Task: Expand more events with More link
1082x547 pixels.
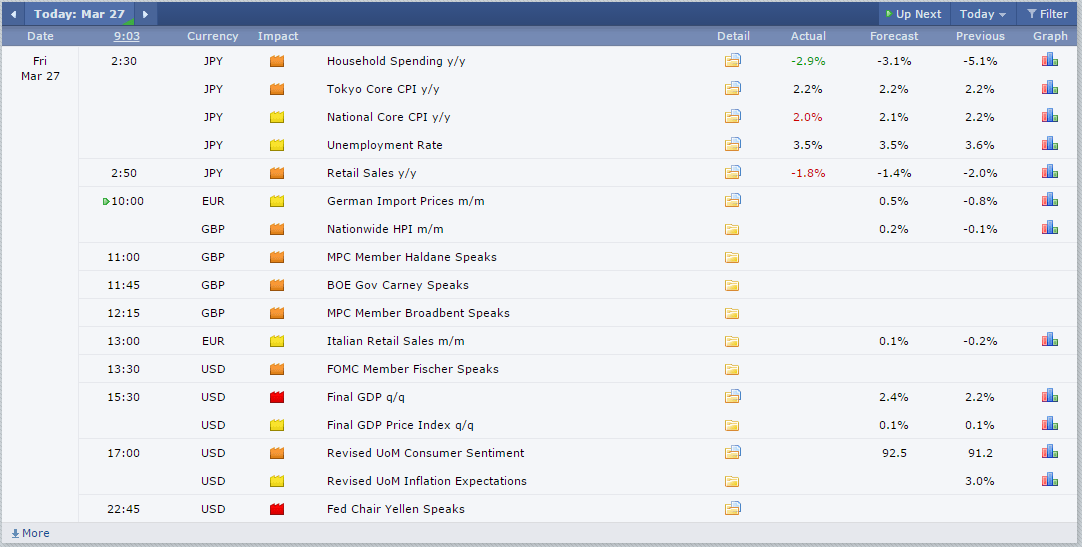Action: (x=30, y=533)
